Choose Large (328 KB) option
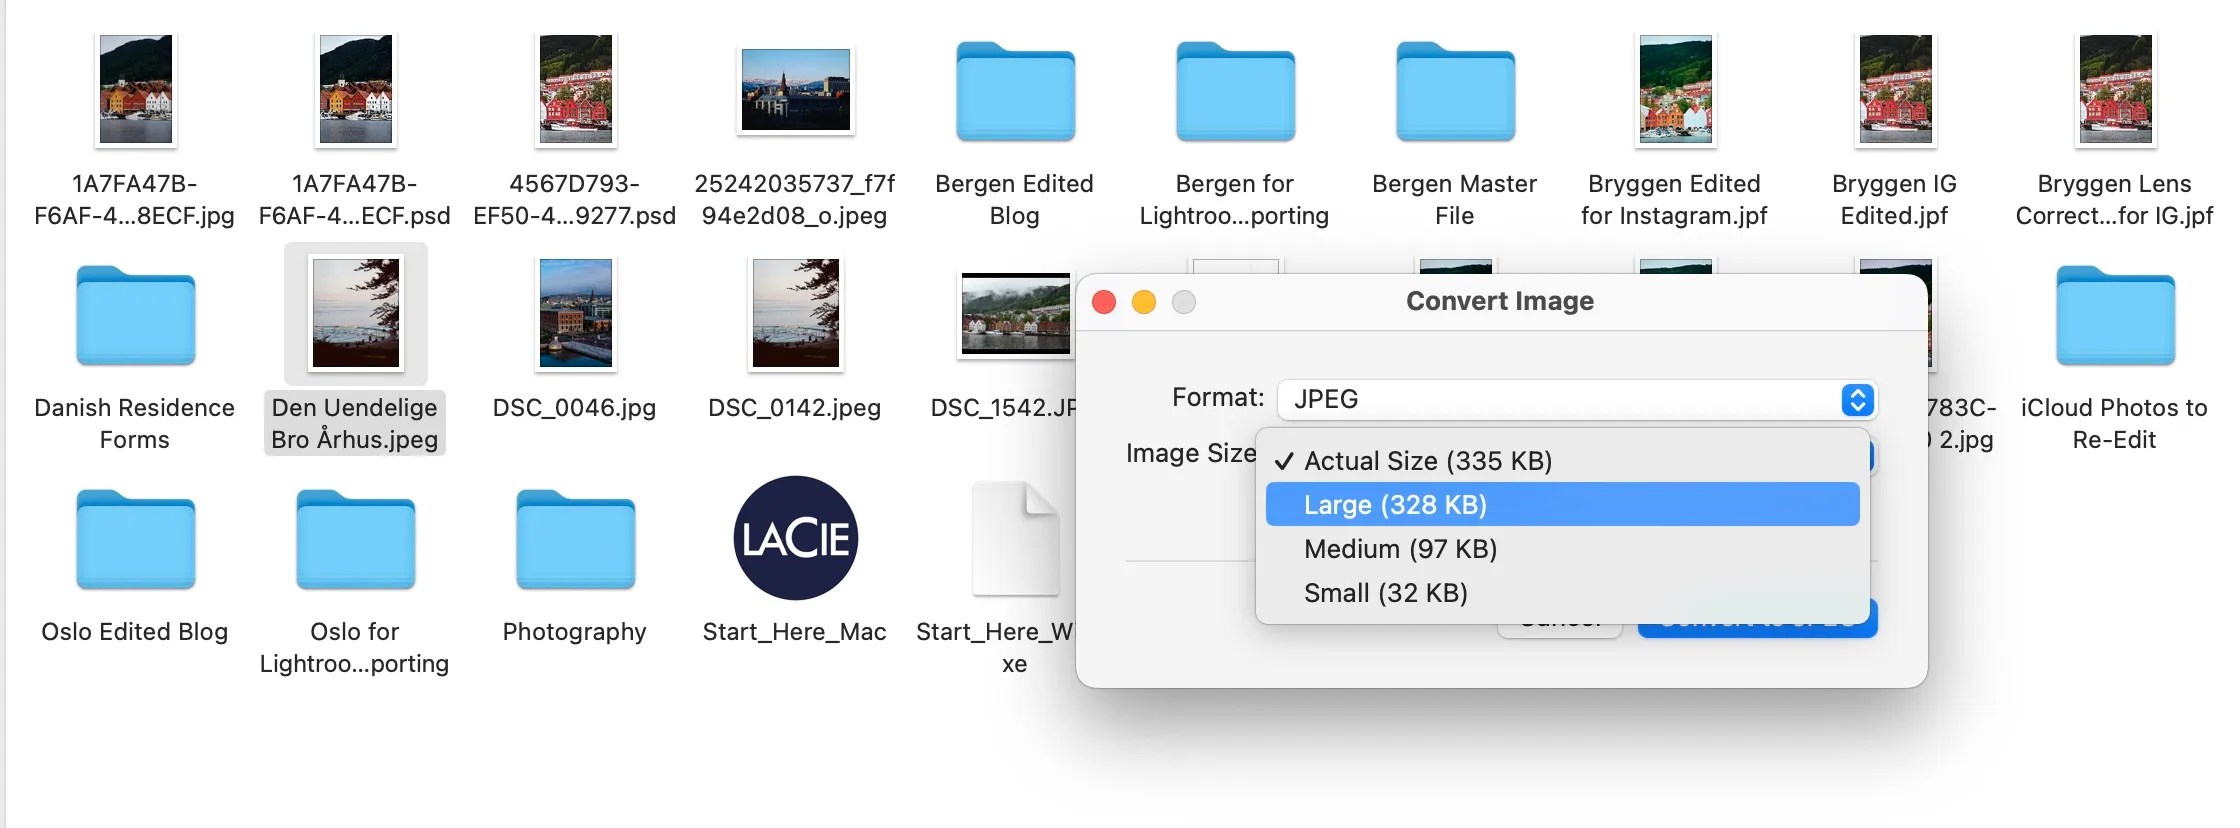This screenshot has height=828, width=2240. point(1562,505)
